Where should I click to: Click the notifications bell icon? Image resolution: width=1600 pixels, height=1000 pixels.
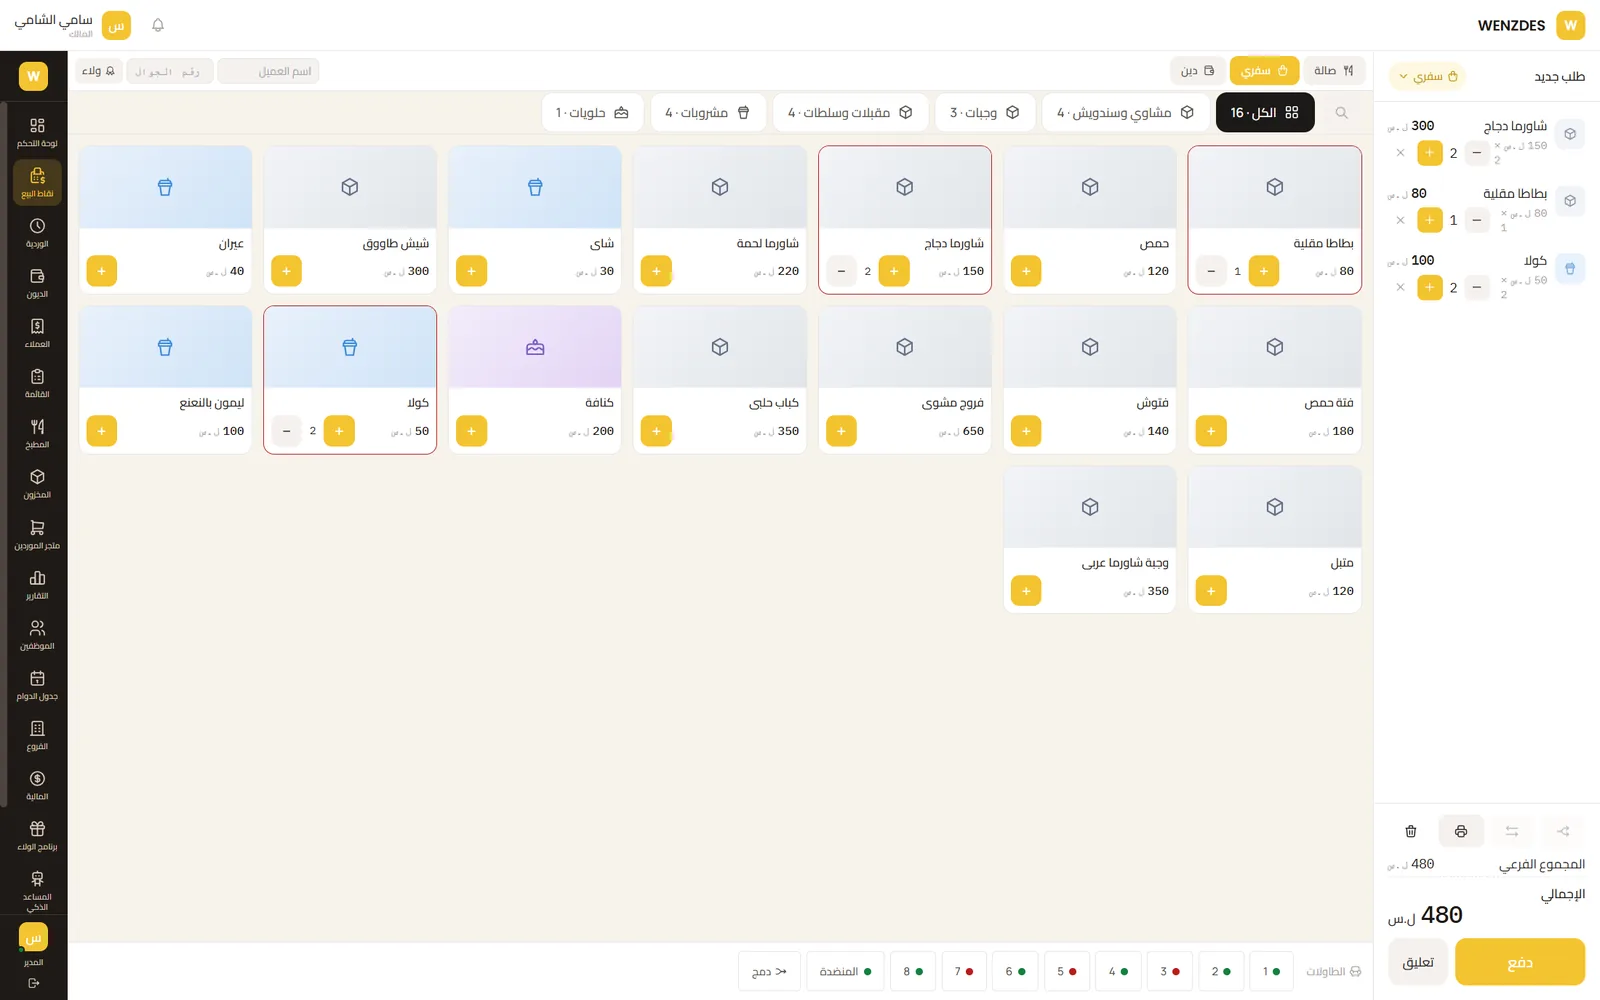coord(158,25)
